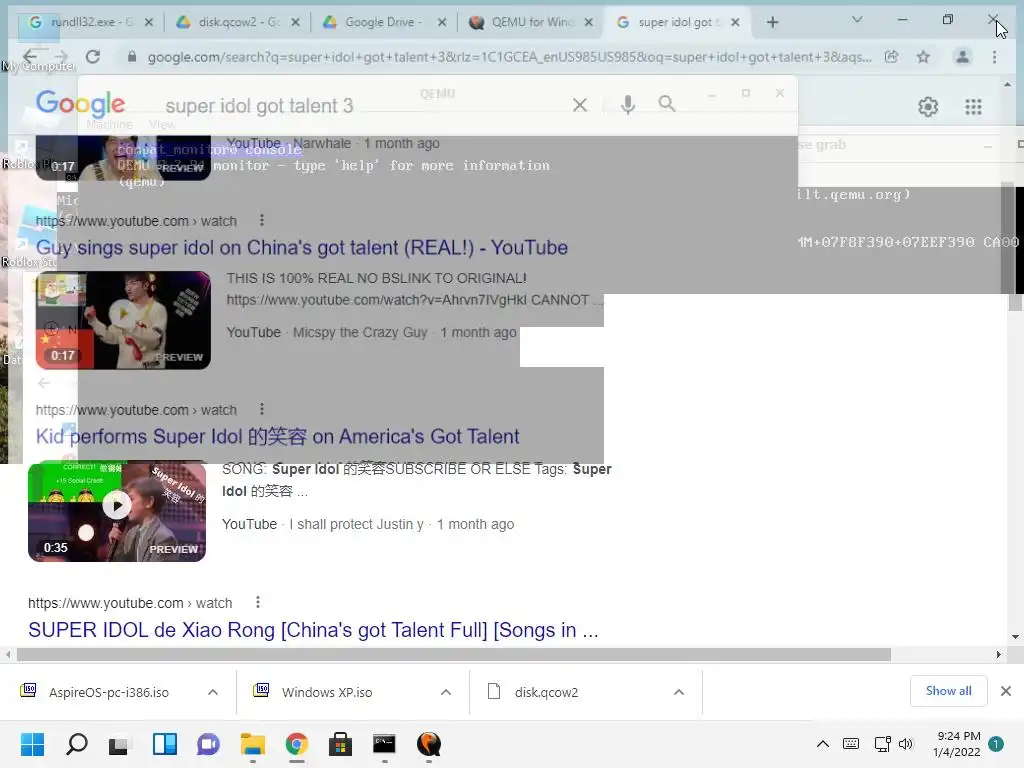Open the clock showing 9:24 PM

point(957,744)
